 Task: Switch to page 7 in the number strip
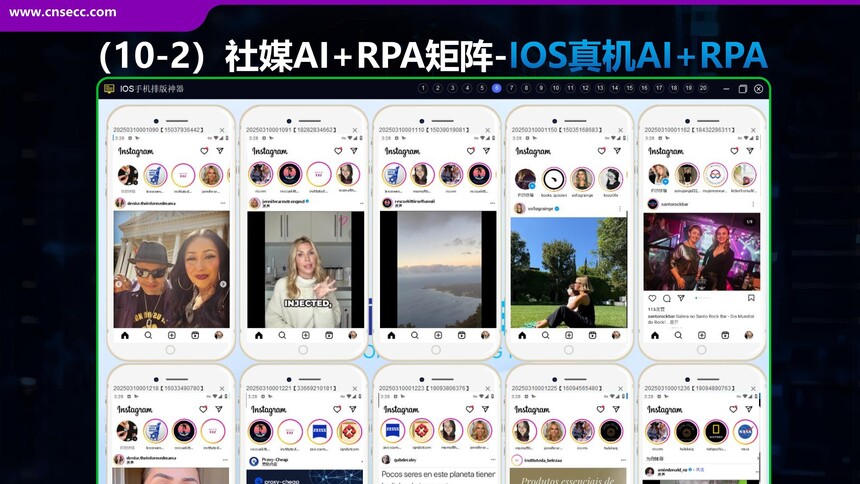click(x=511, y=88)
